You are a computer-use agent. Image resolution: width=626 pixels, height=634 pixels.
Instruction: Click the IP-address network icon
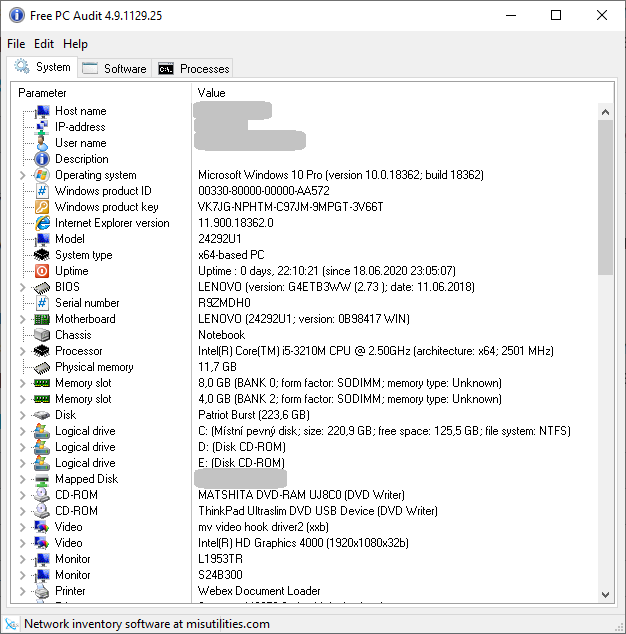42,127
